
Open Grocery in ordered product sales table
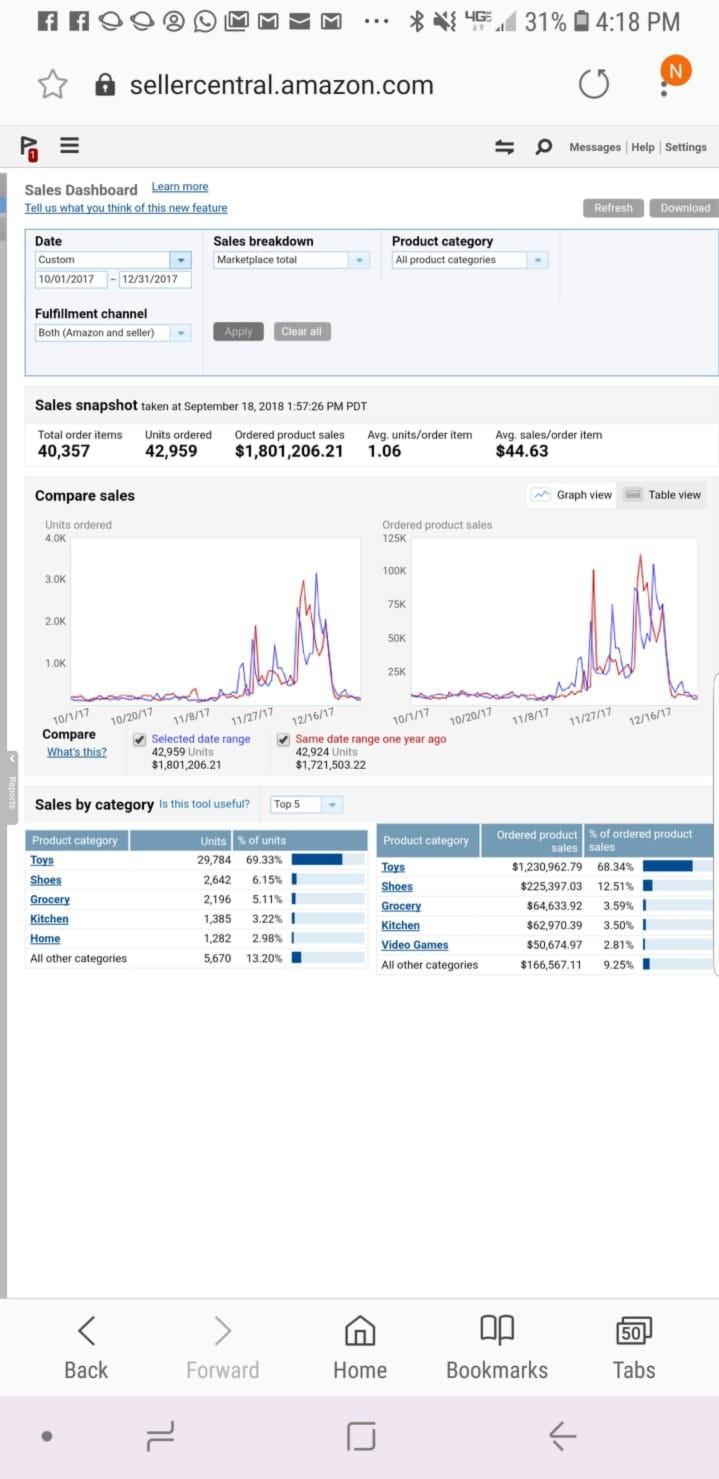pyautogui.click(x=401, y=906)
